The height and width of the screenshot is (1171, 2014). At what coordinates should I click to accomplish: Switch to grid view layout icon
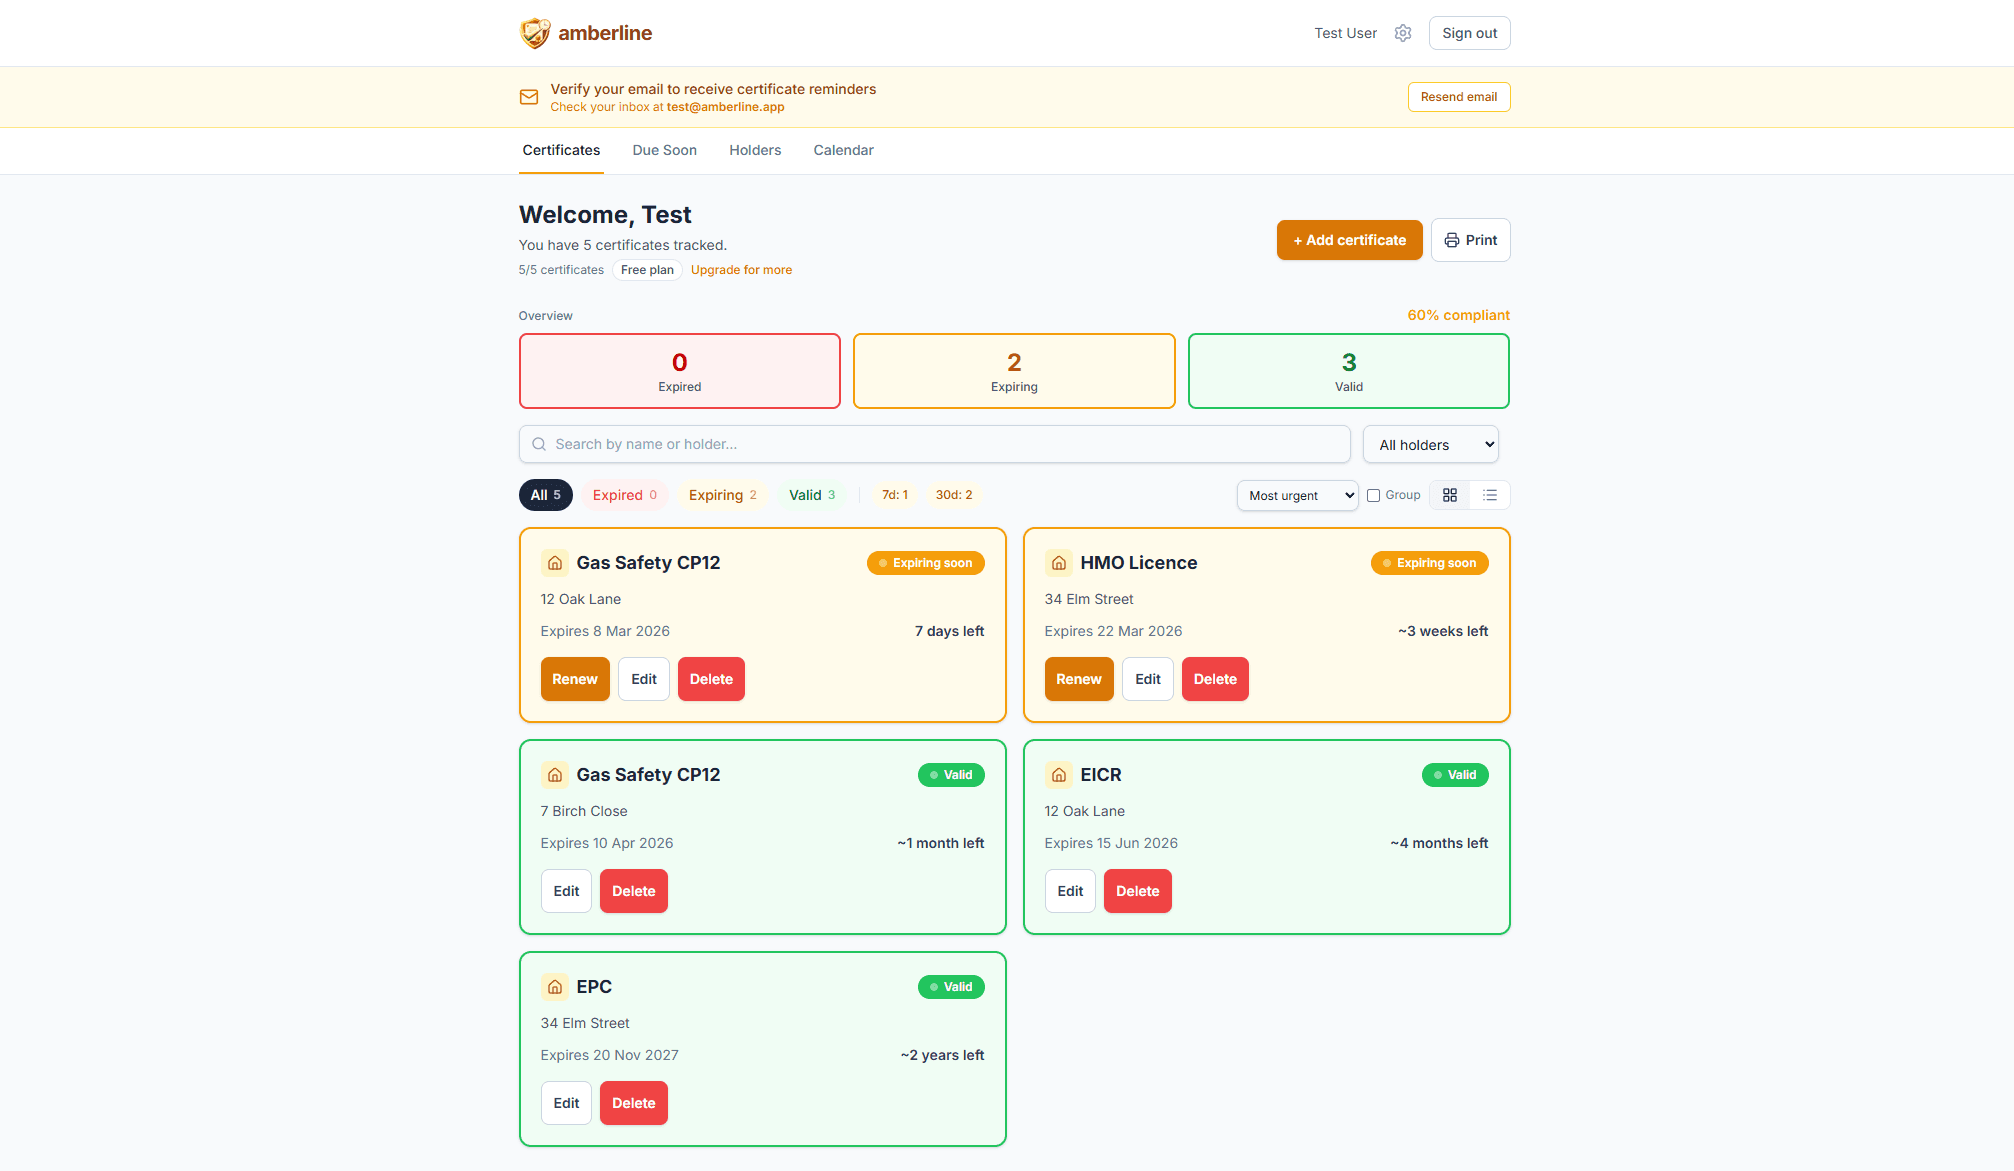coord(1449,495)
